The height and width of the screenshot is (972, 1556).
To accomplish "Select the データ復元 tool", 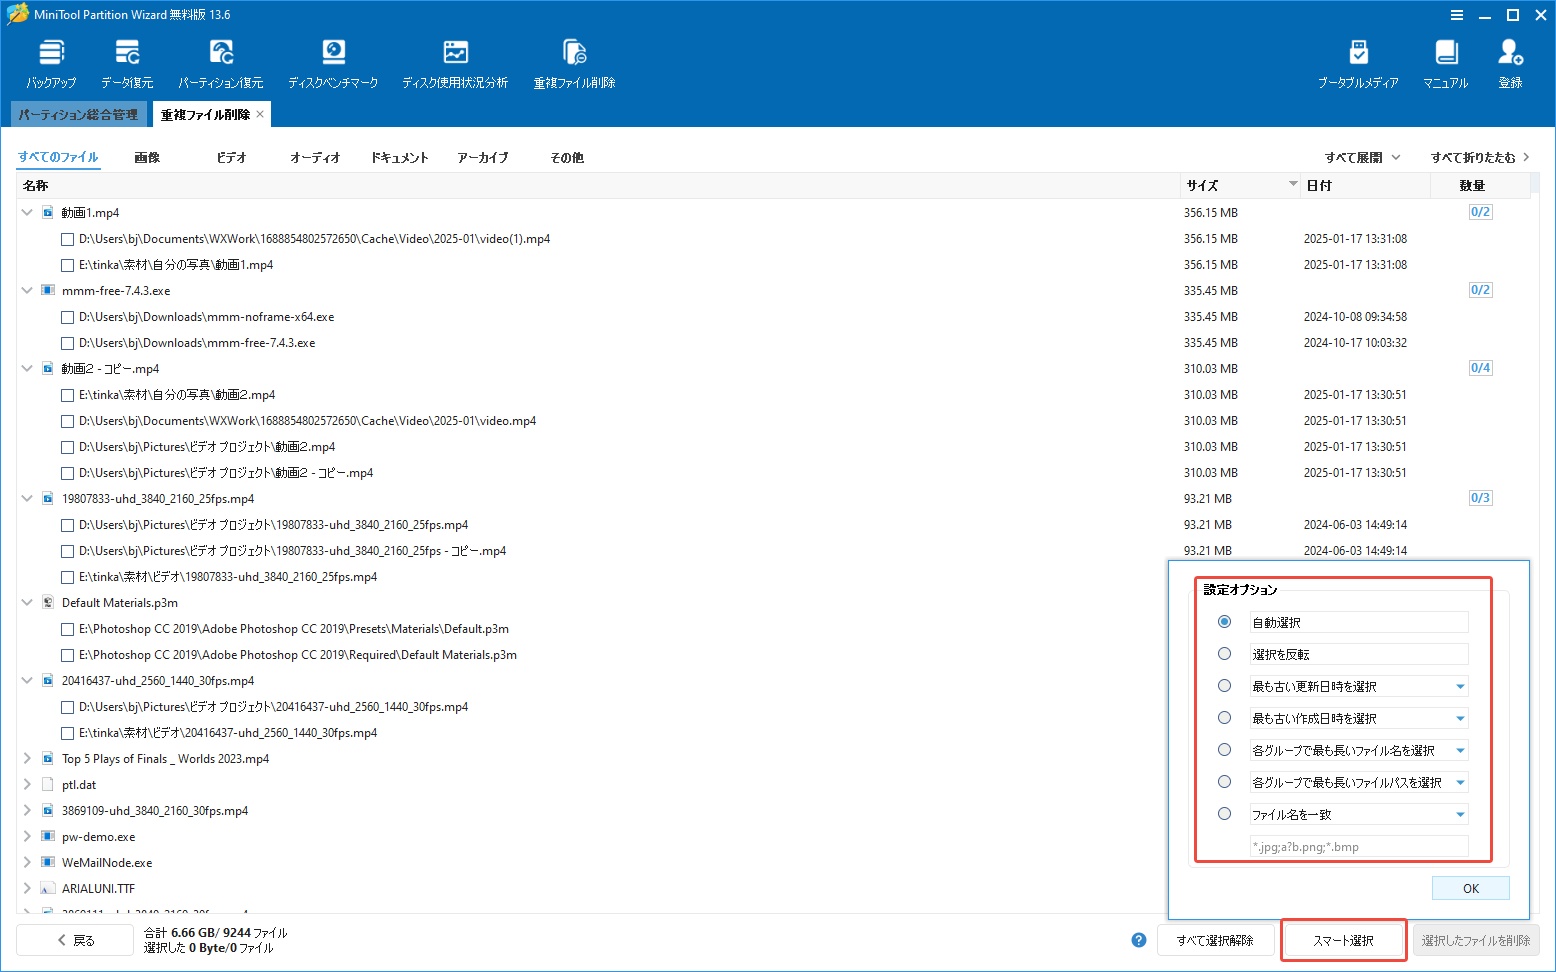I will tap(126, 60).
